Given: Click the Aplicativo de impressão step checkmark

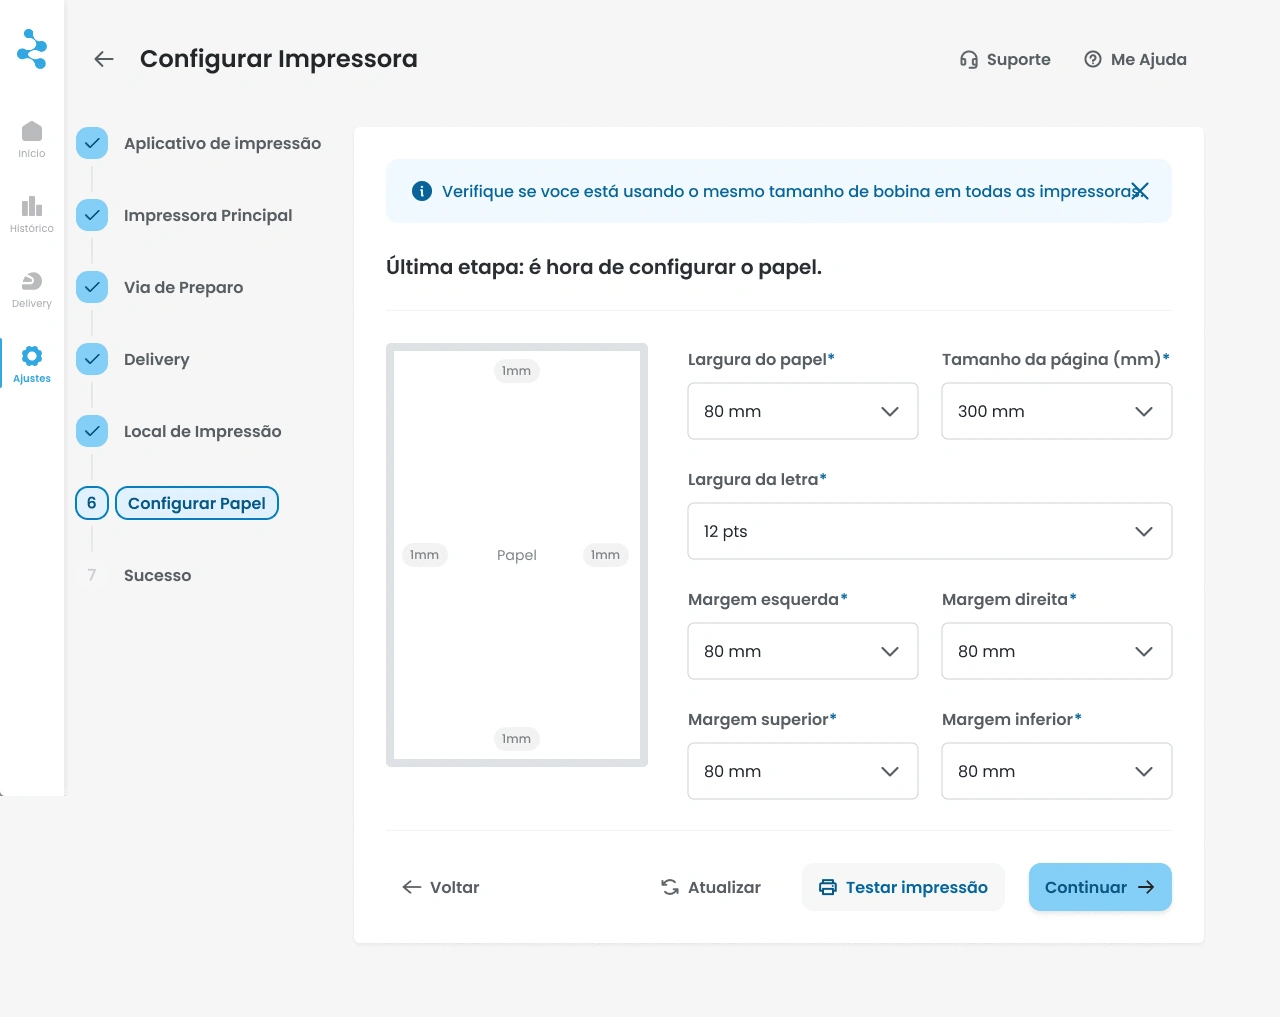Looking at the screenshot, I should point(92,143).
